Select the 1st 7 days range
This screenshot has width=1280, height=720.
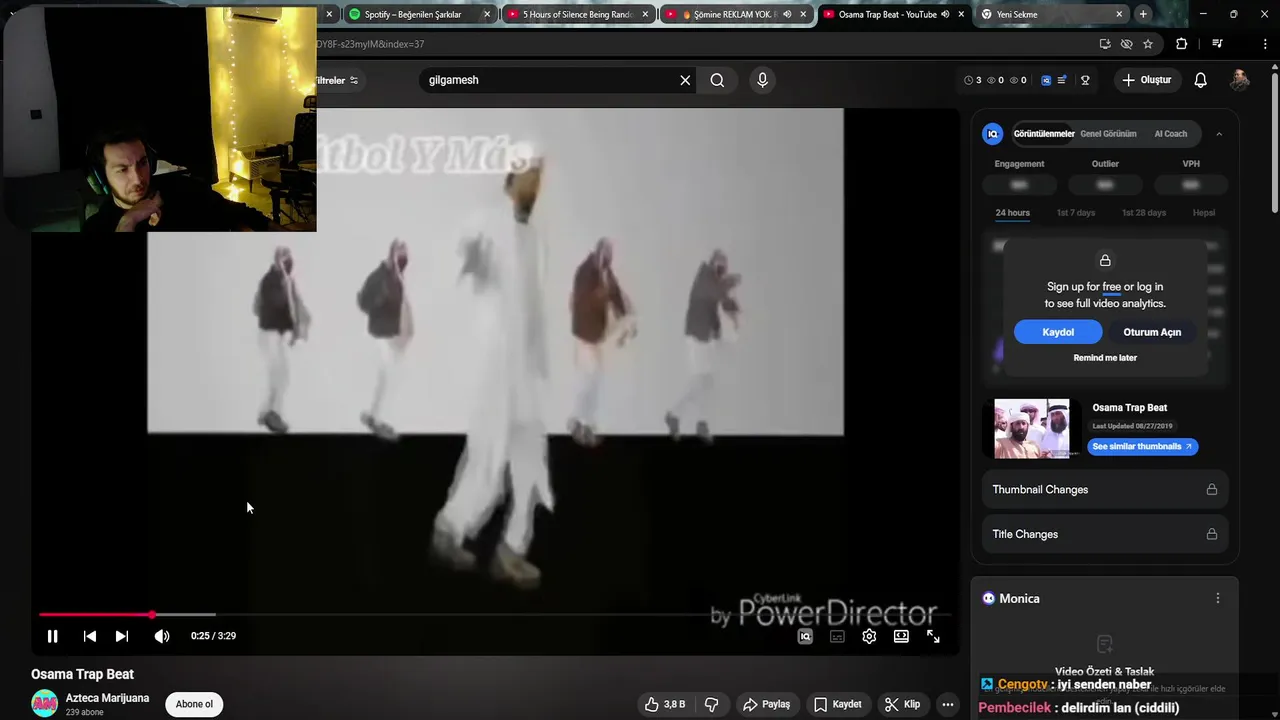(1076, 213)
